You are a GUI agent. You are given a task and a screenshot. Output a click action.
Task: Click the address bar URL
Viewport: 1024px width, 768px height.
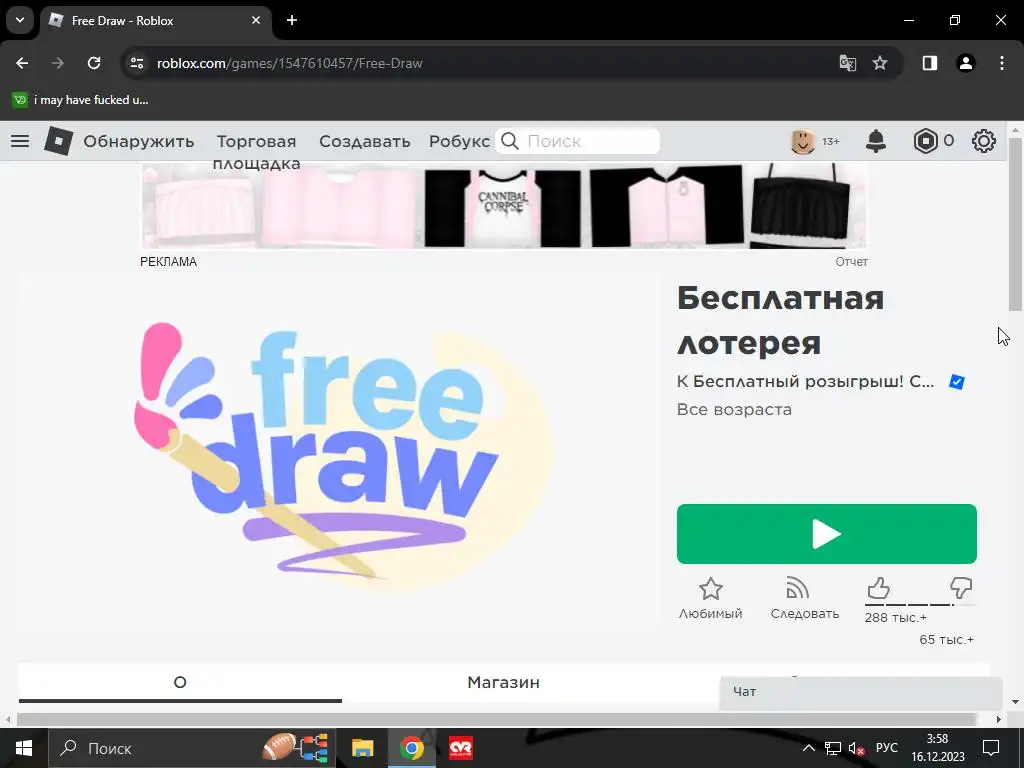(x=289, y=63)
